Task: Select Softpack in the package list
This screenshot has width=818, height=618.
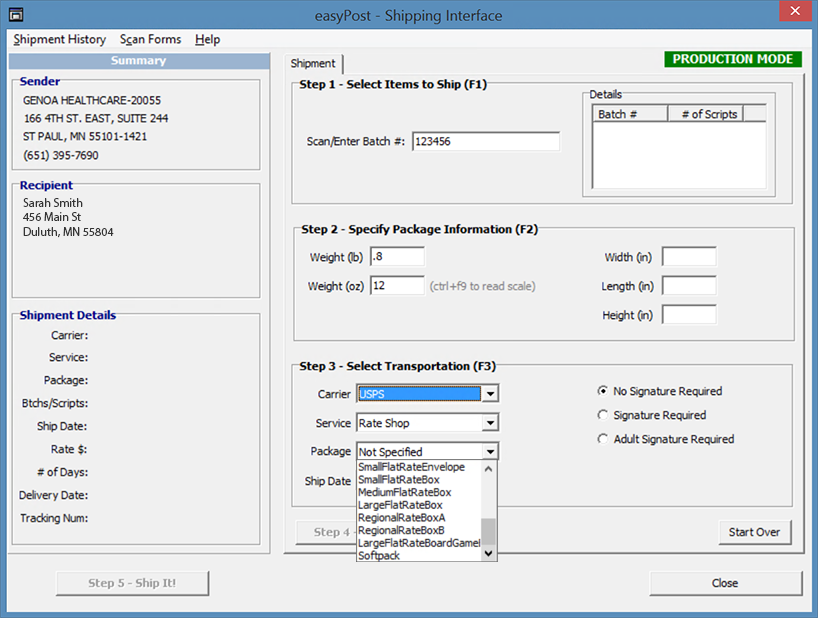Action: click(x=379, y=555)
